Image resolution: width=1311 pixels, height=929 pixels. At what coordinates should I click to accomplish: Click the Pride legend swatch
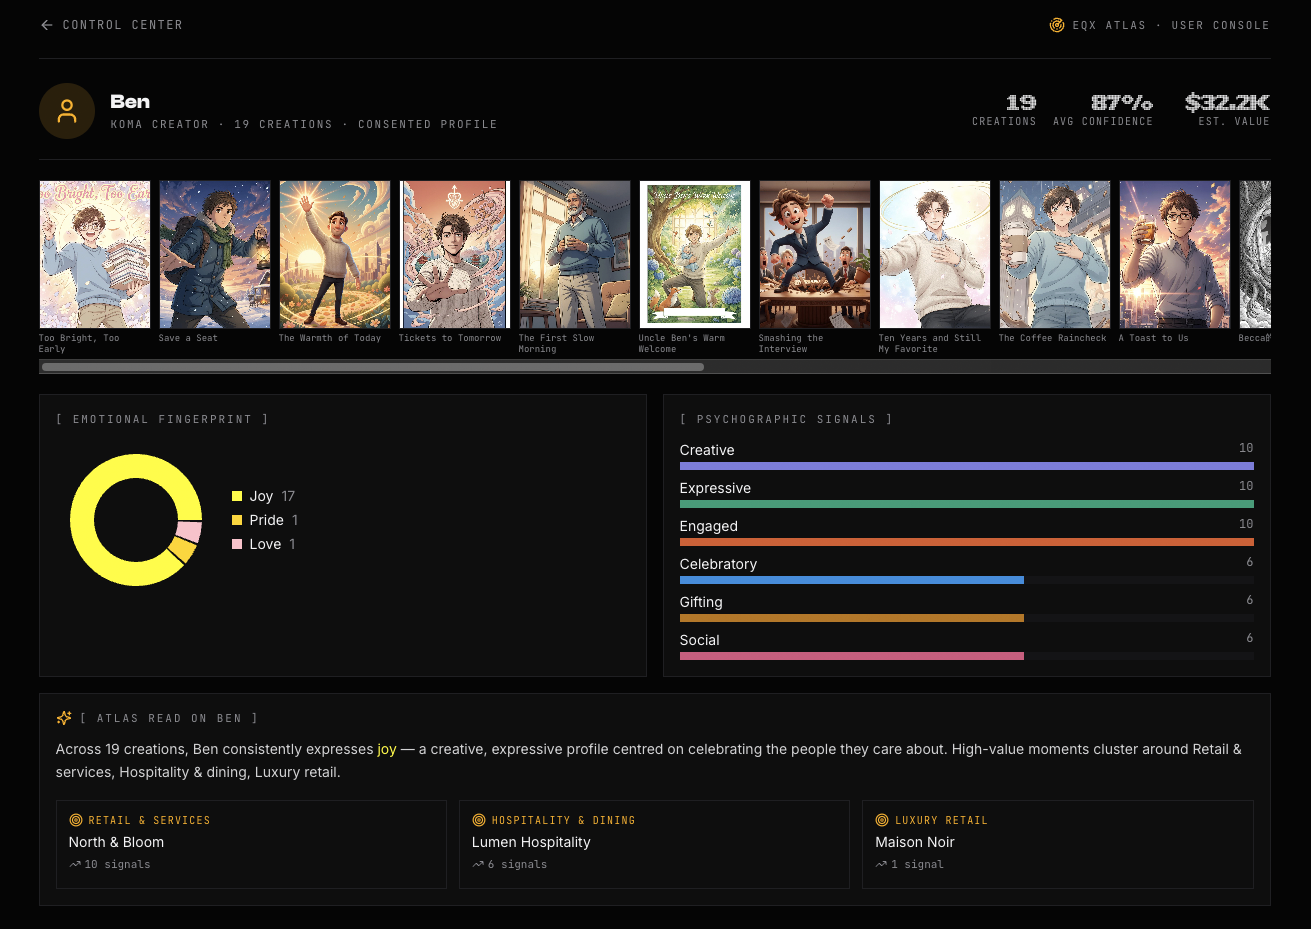237,520
